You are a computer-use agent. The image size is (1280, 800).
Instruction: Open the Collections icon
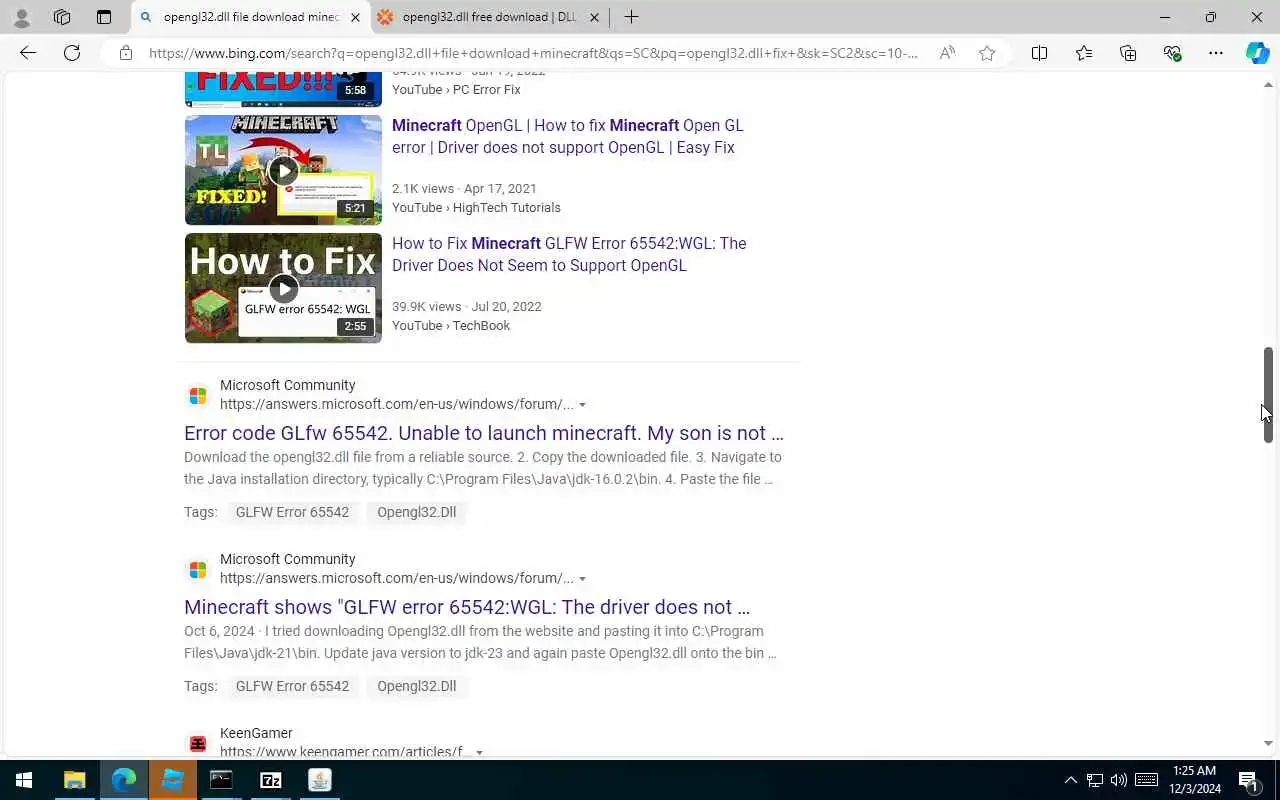[1128, 53]
